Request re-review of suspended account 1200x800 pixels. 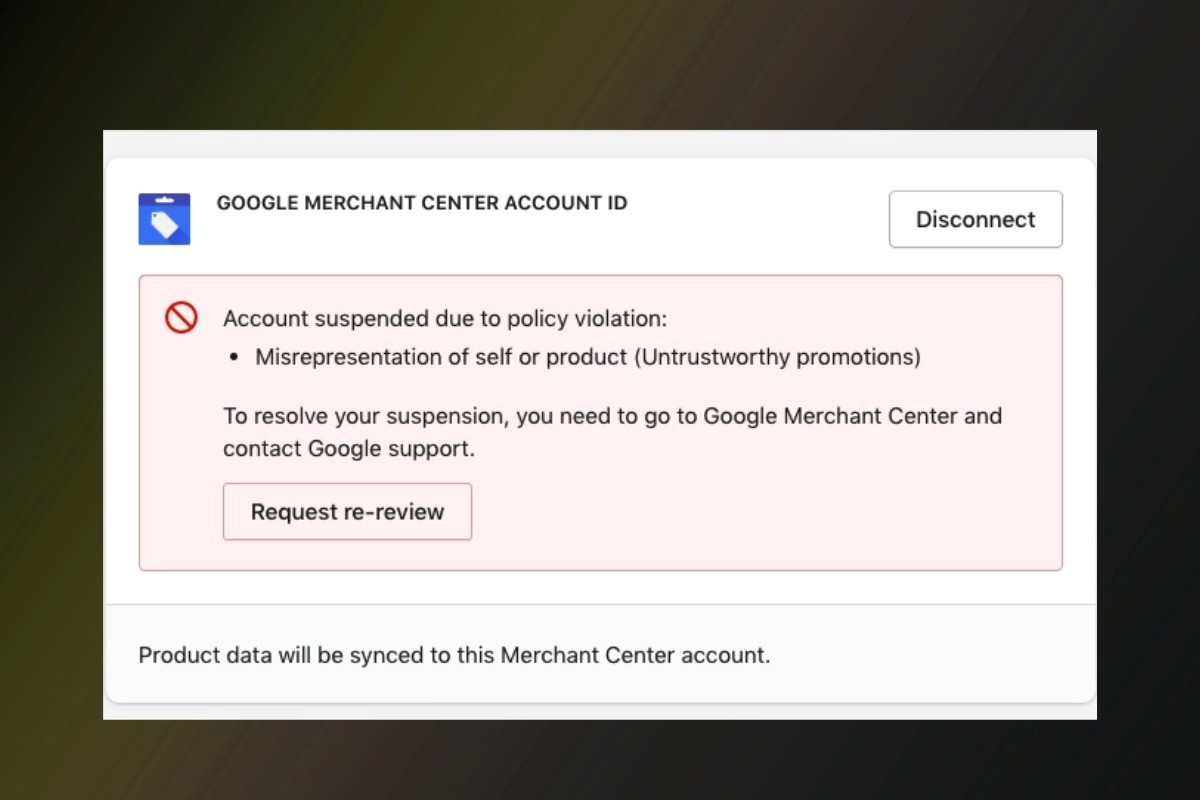point(347,512)
